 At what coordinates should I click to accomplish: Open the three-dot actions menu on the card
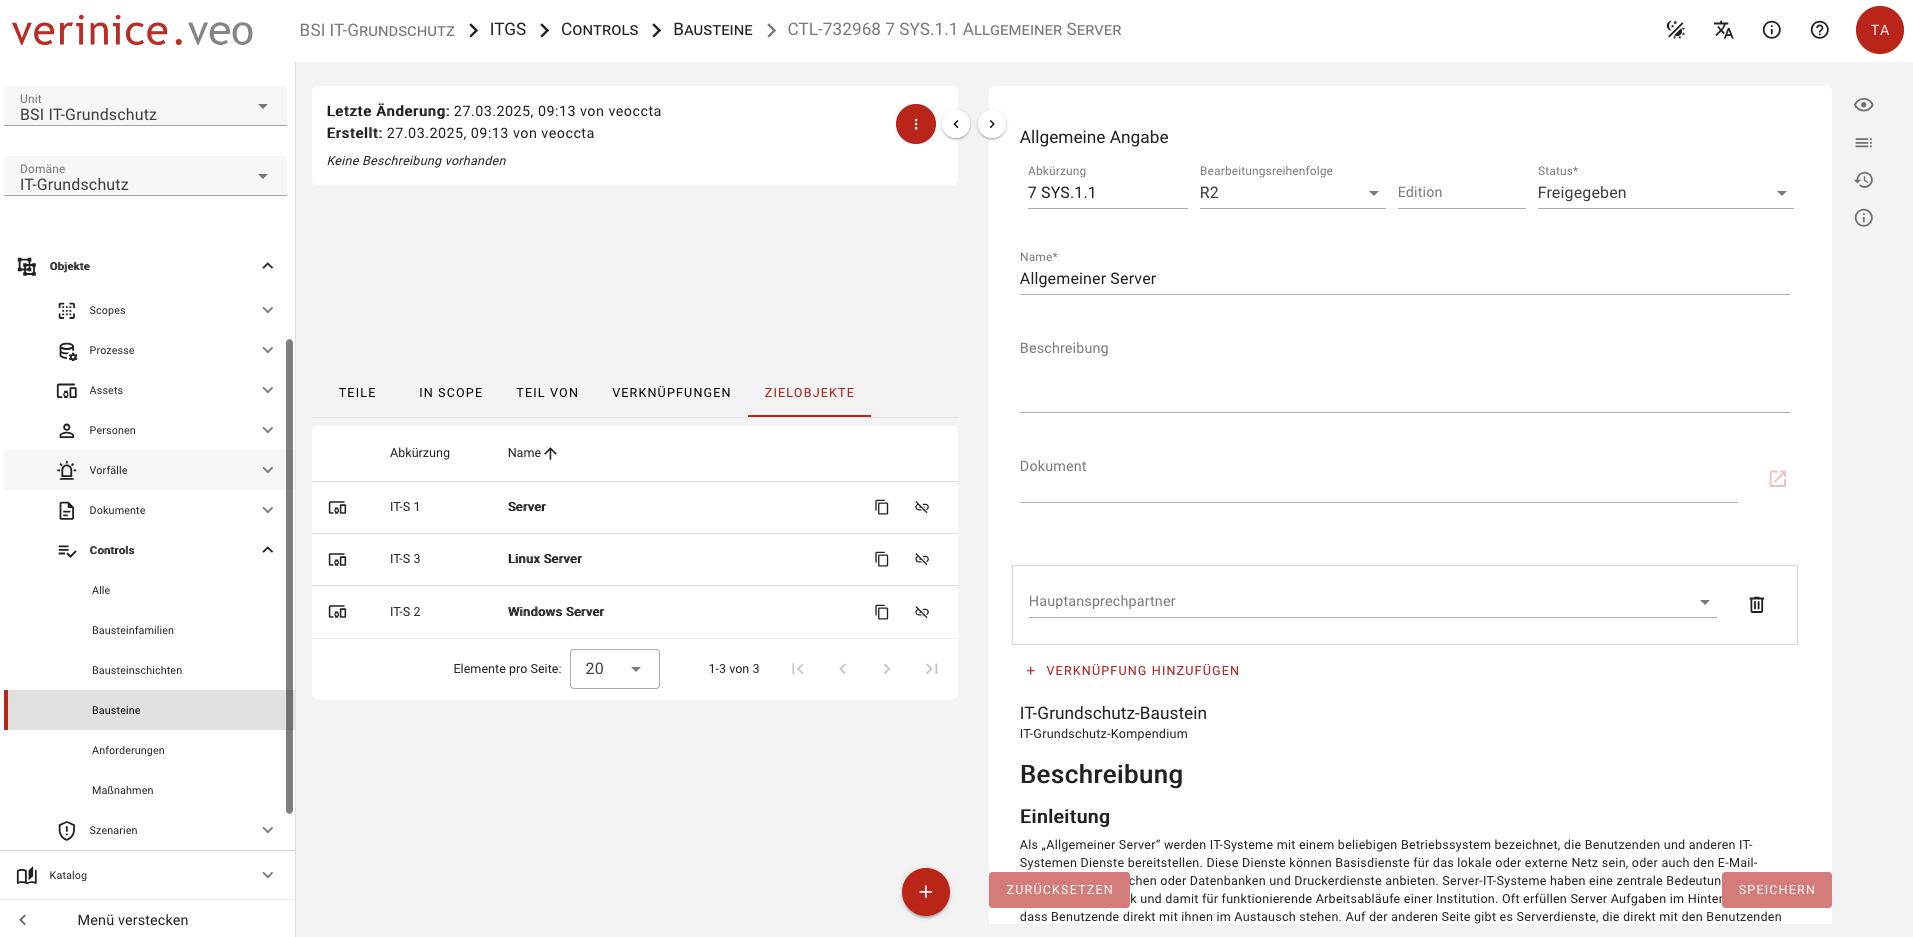point(915,124)
